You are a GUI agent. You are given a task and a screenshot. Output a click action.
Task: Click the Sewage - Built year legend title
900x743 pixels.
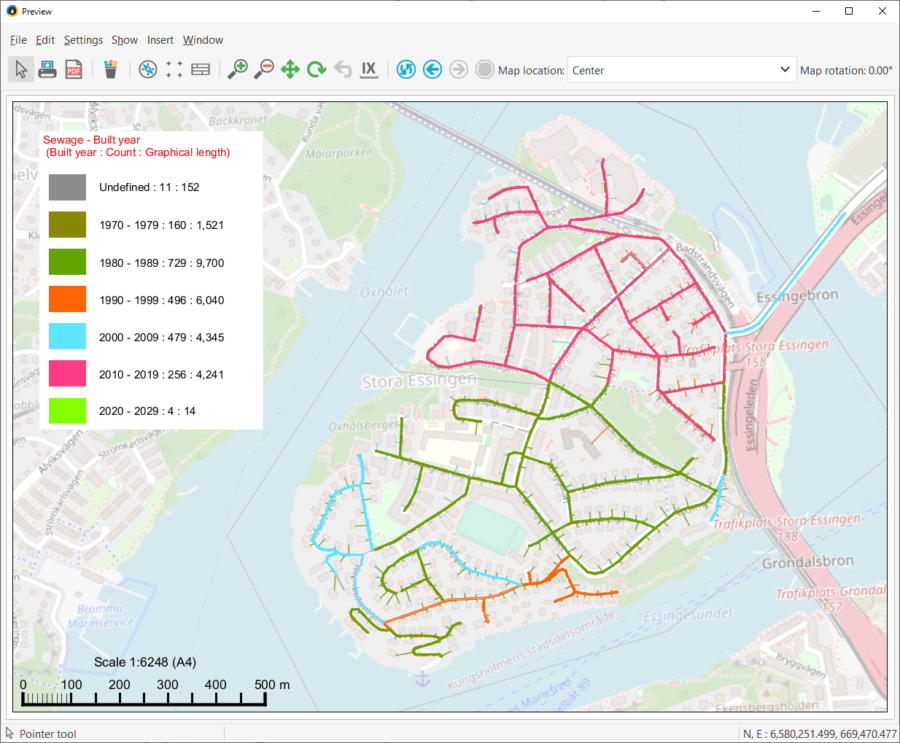tap(92, 140)
